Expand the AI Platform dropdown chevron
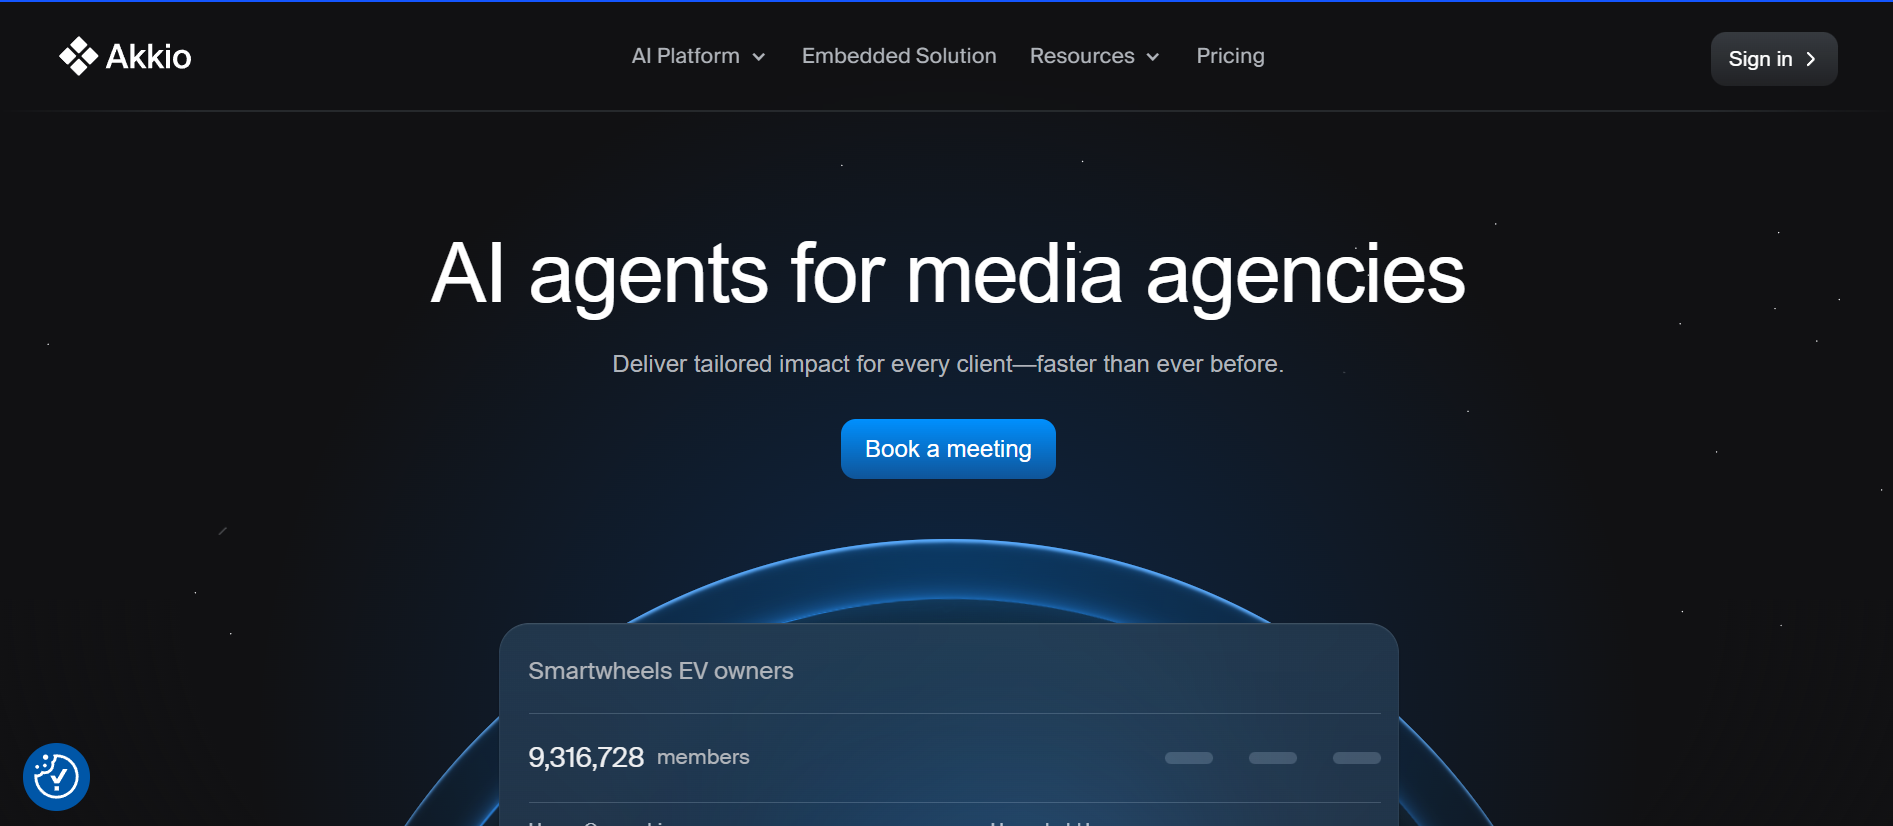1893x826 pixels. (x=759, y=57)
